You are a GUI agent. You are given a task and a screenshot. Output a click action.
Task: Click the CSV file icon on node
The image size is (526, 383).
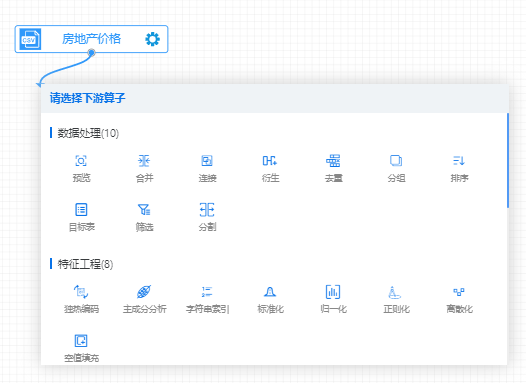(x=30, y=40)
